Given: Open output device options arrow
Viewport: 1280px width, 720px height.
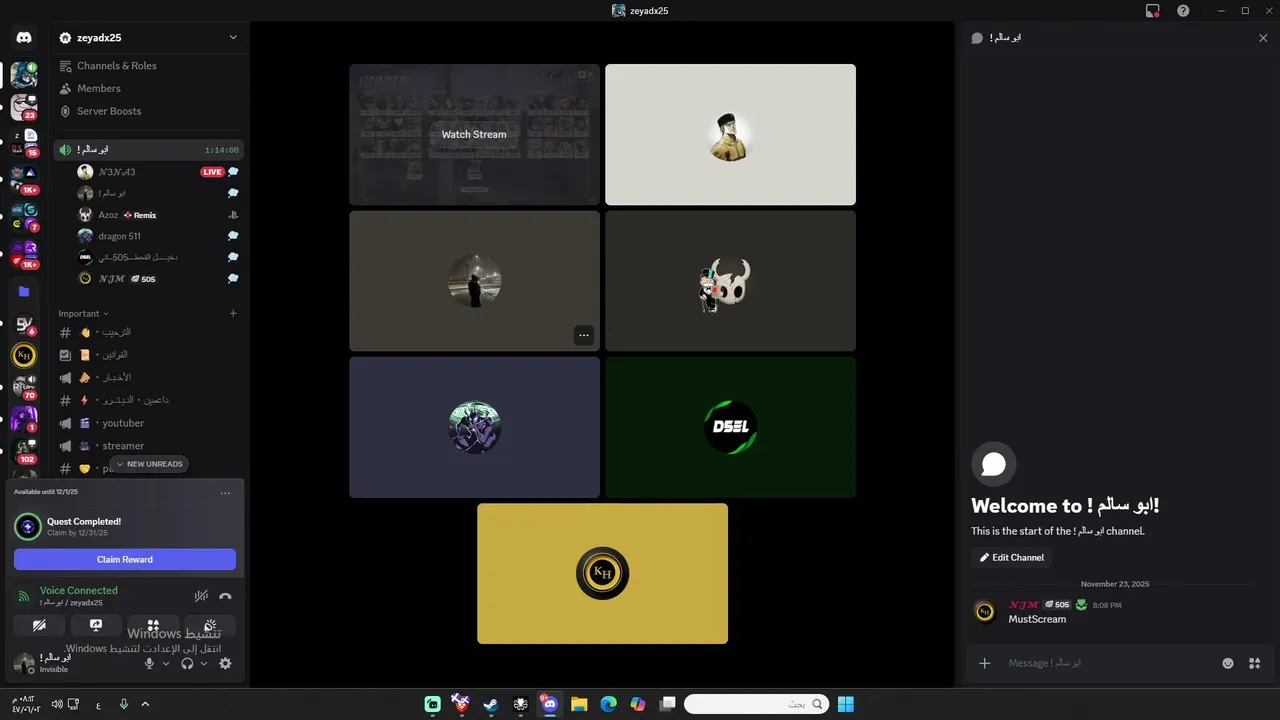Looking at the screenshot, I should (x=204, y=663).
